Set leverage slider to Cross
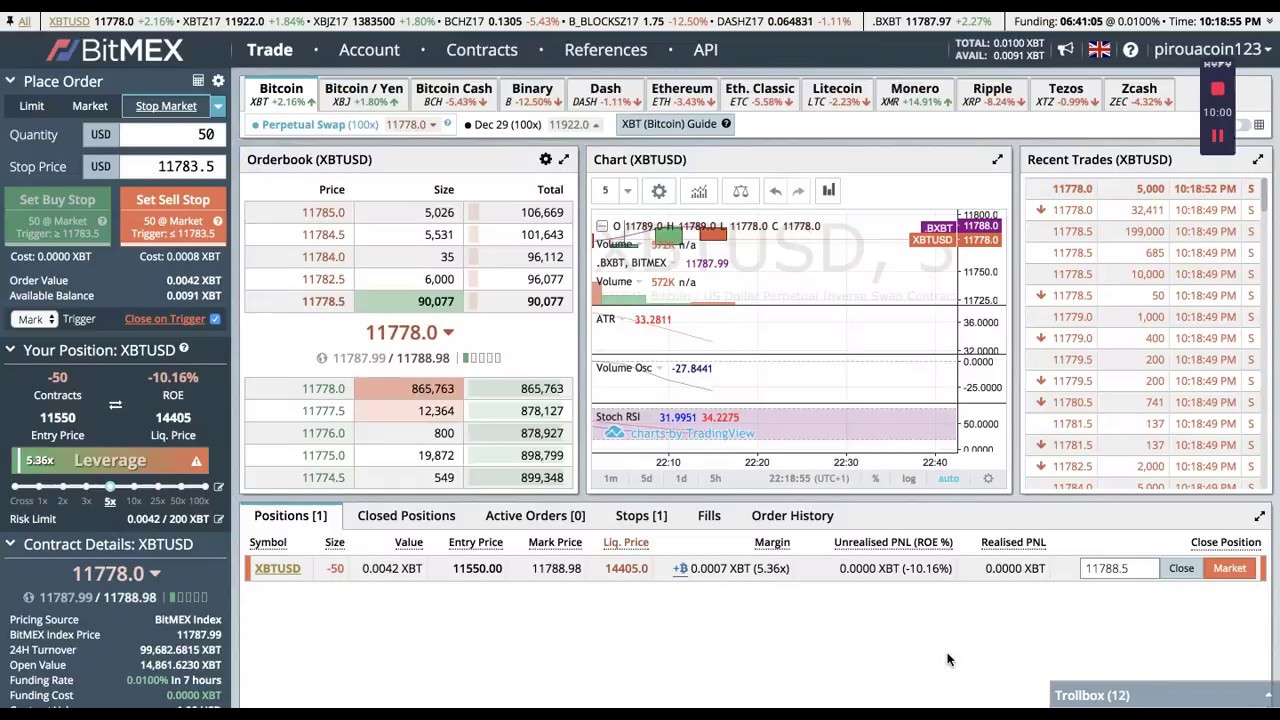1280x720 pixels. tap(16, 487)
